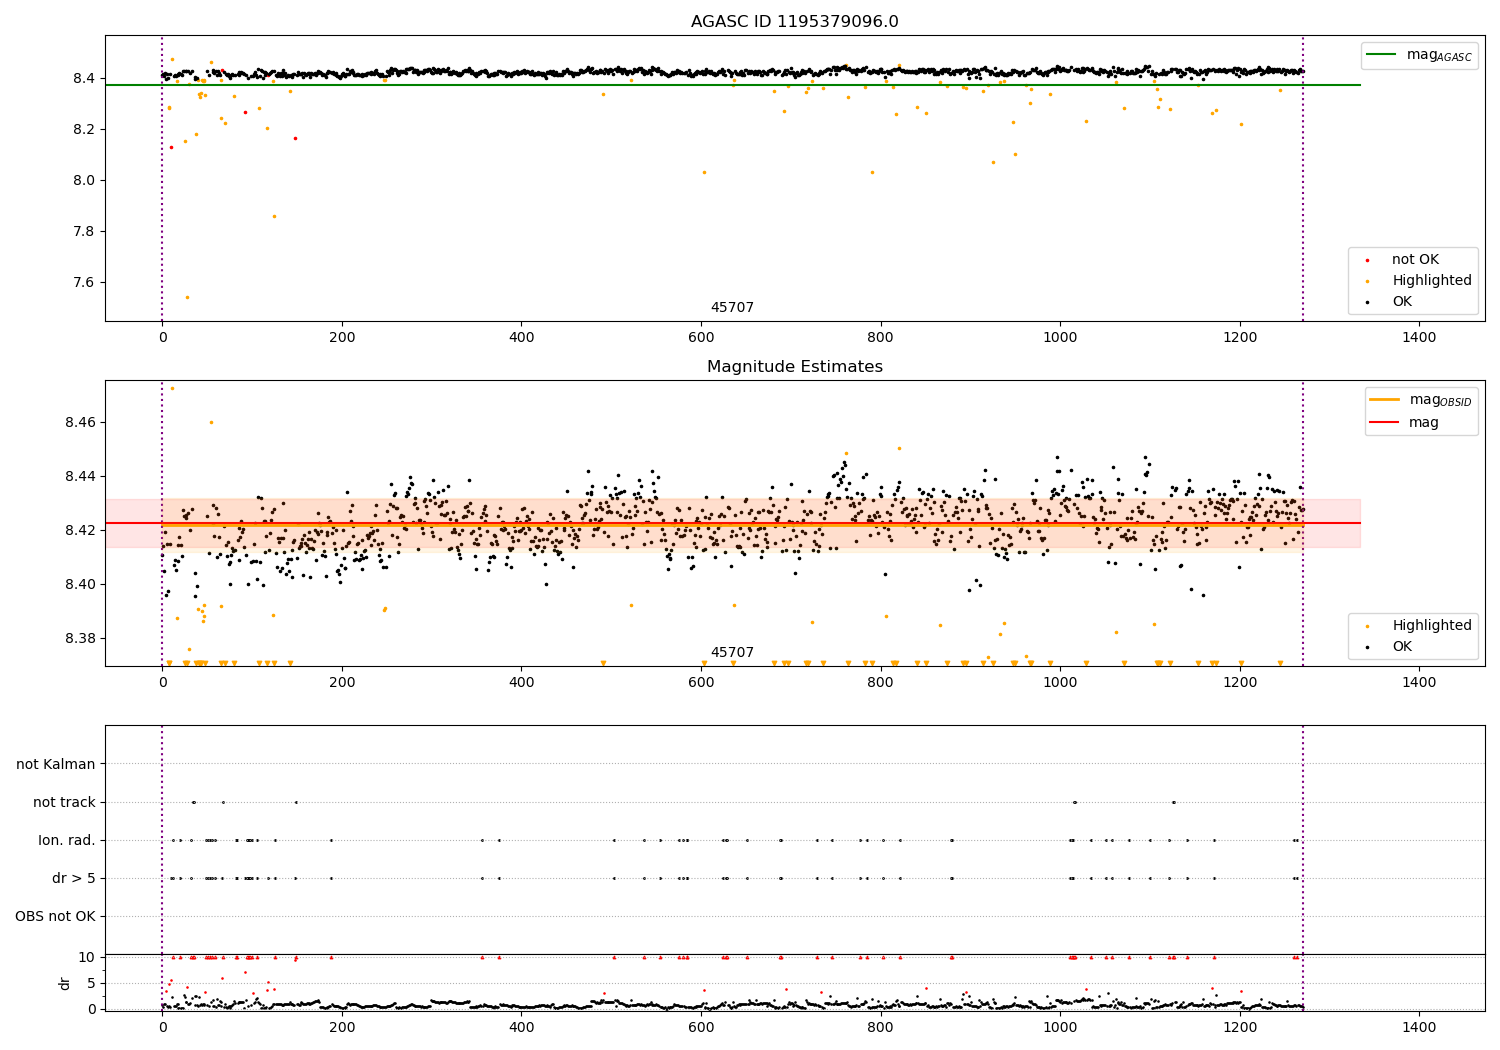Click the 8.2 y-axis tick label
This screenshot has width=1500, height=1050.
(x=84, y=130)
